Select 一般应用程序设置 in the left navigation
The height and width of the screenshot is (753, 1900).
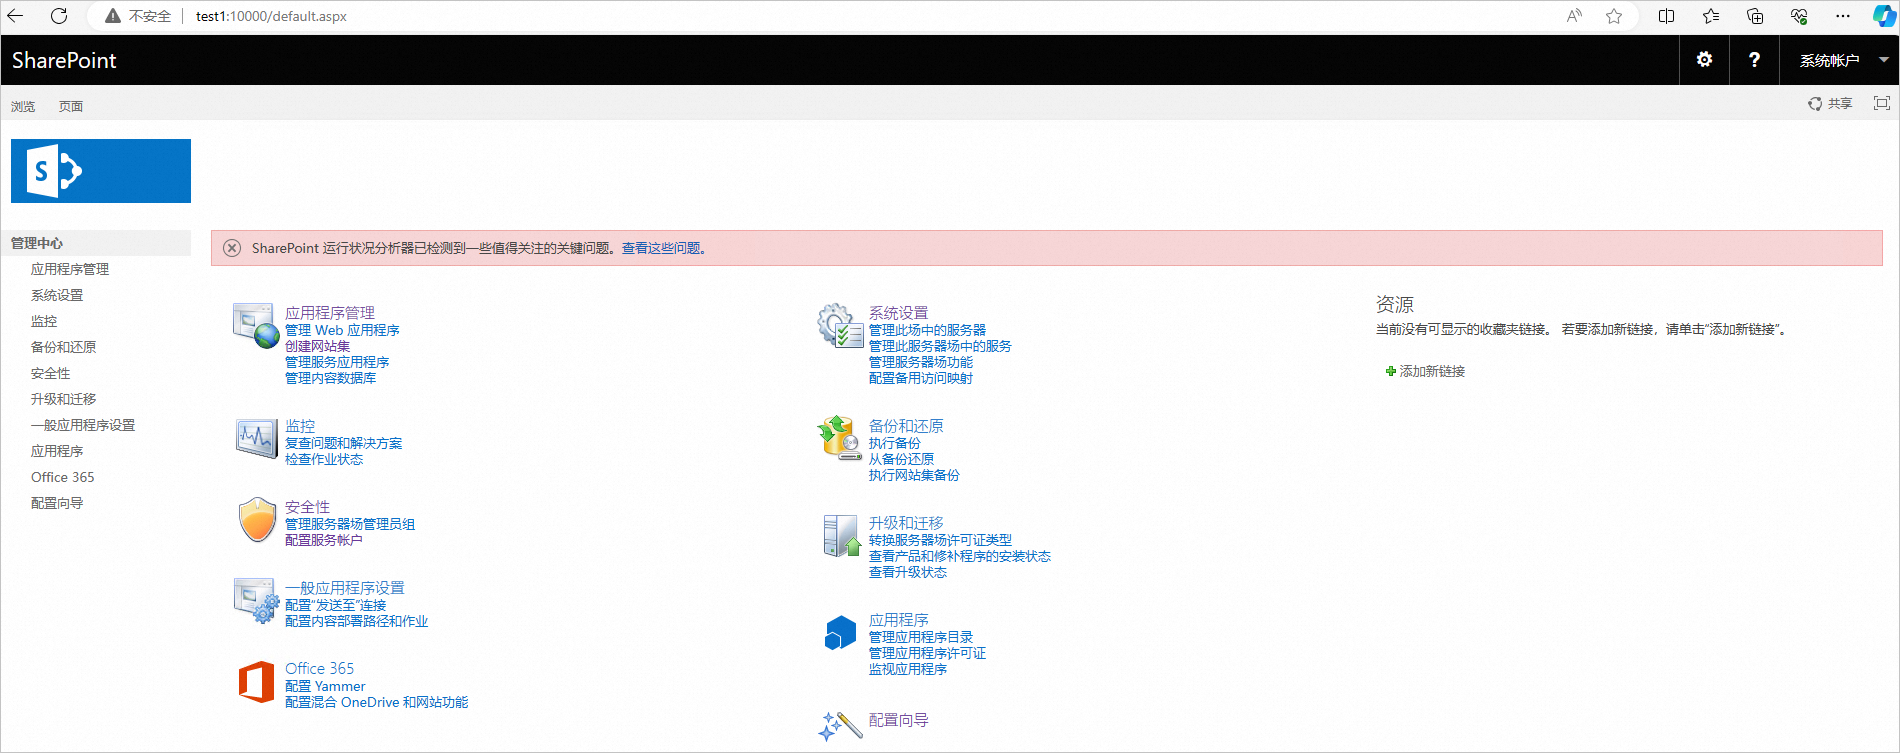pyautogui.click(x=83, y=425)
